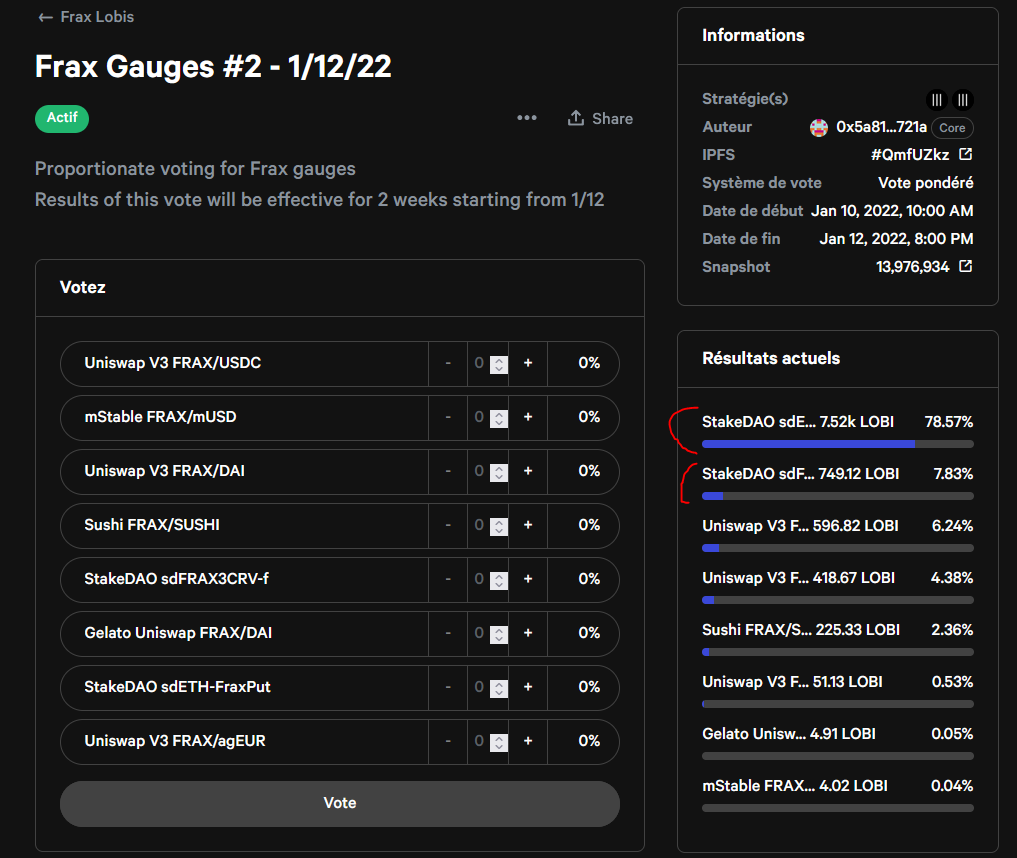
Task: Increase vote for Uniswap V3 FRAX/agEUR
Action: pyautogui.click(x=528, y=741)
